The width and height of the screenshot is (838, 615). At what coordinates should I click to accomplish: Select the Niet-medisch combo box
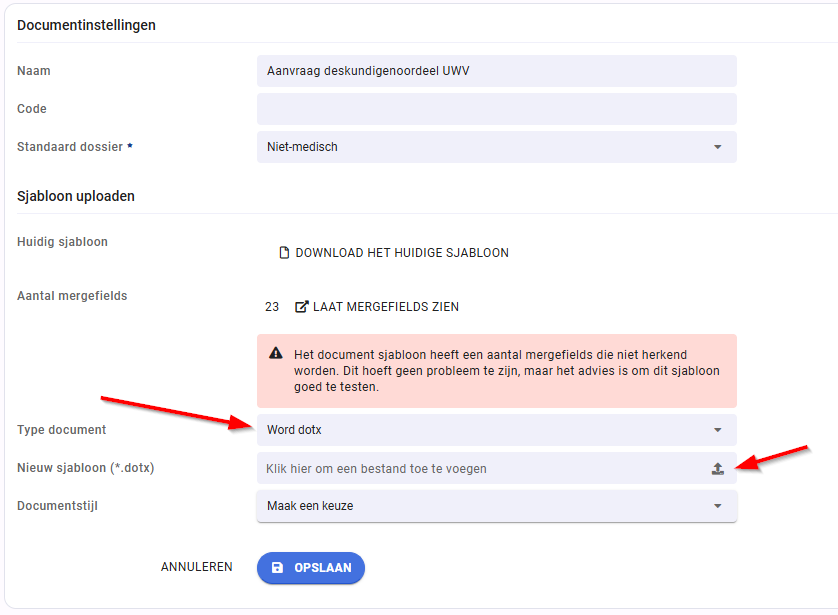(x=497, y=147)
